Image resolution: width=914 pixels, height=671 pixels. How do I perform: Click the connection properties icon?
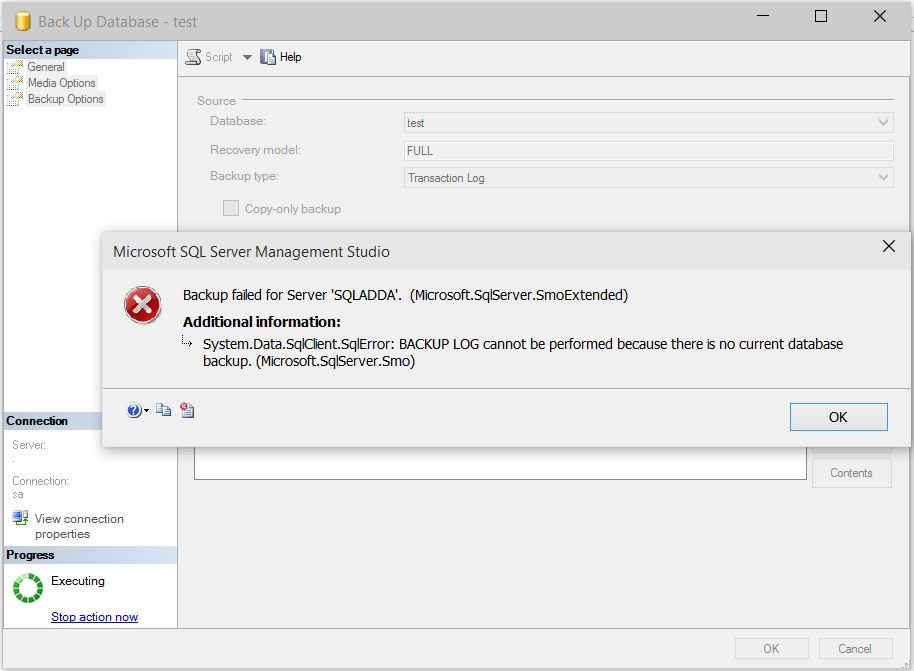20,517
